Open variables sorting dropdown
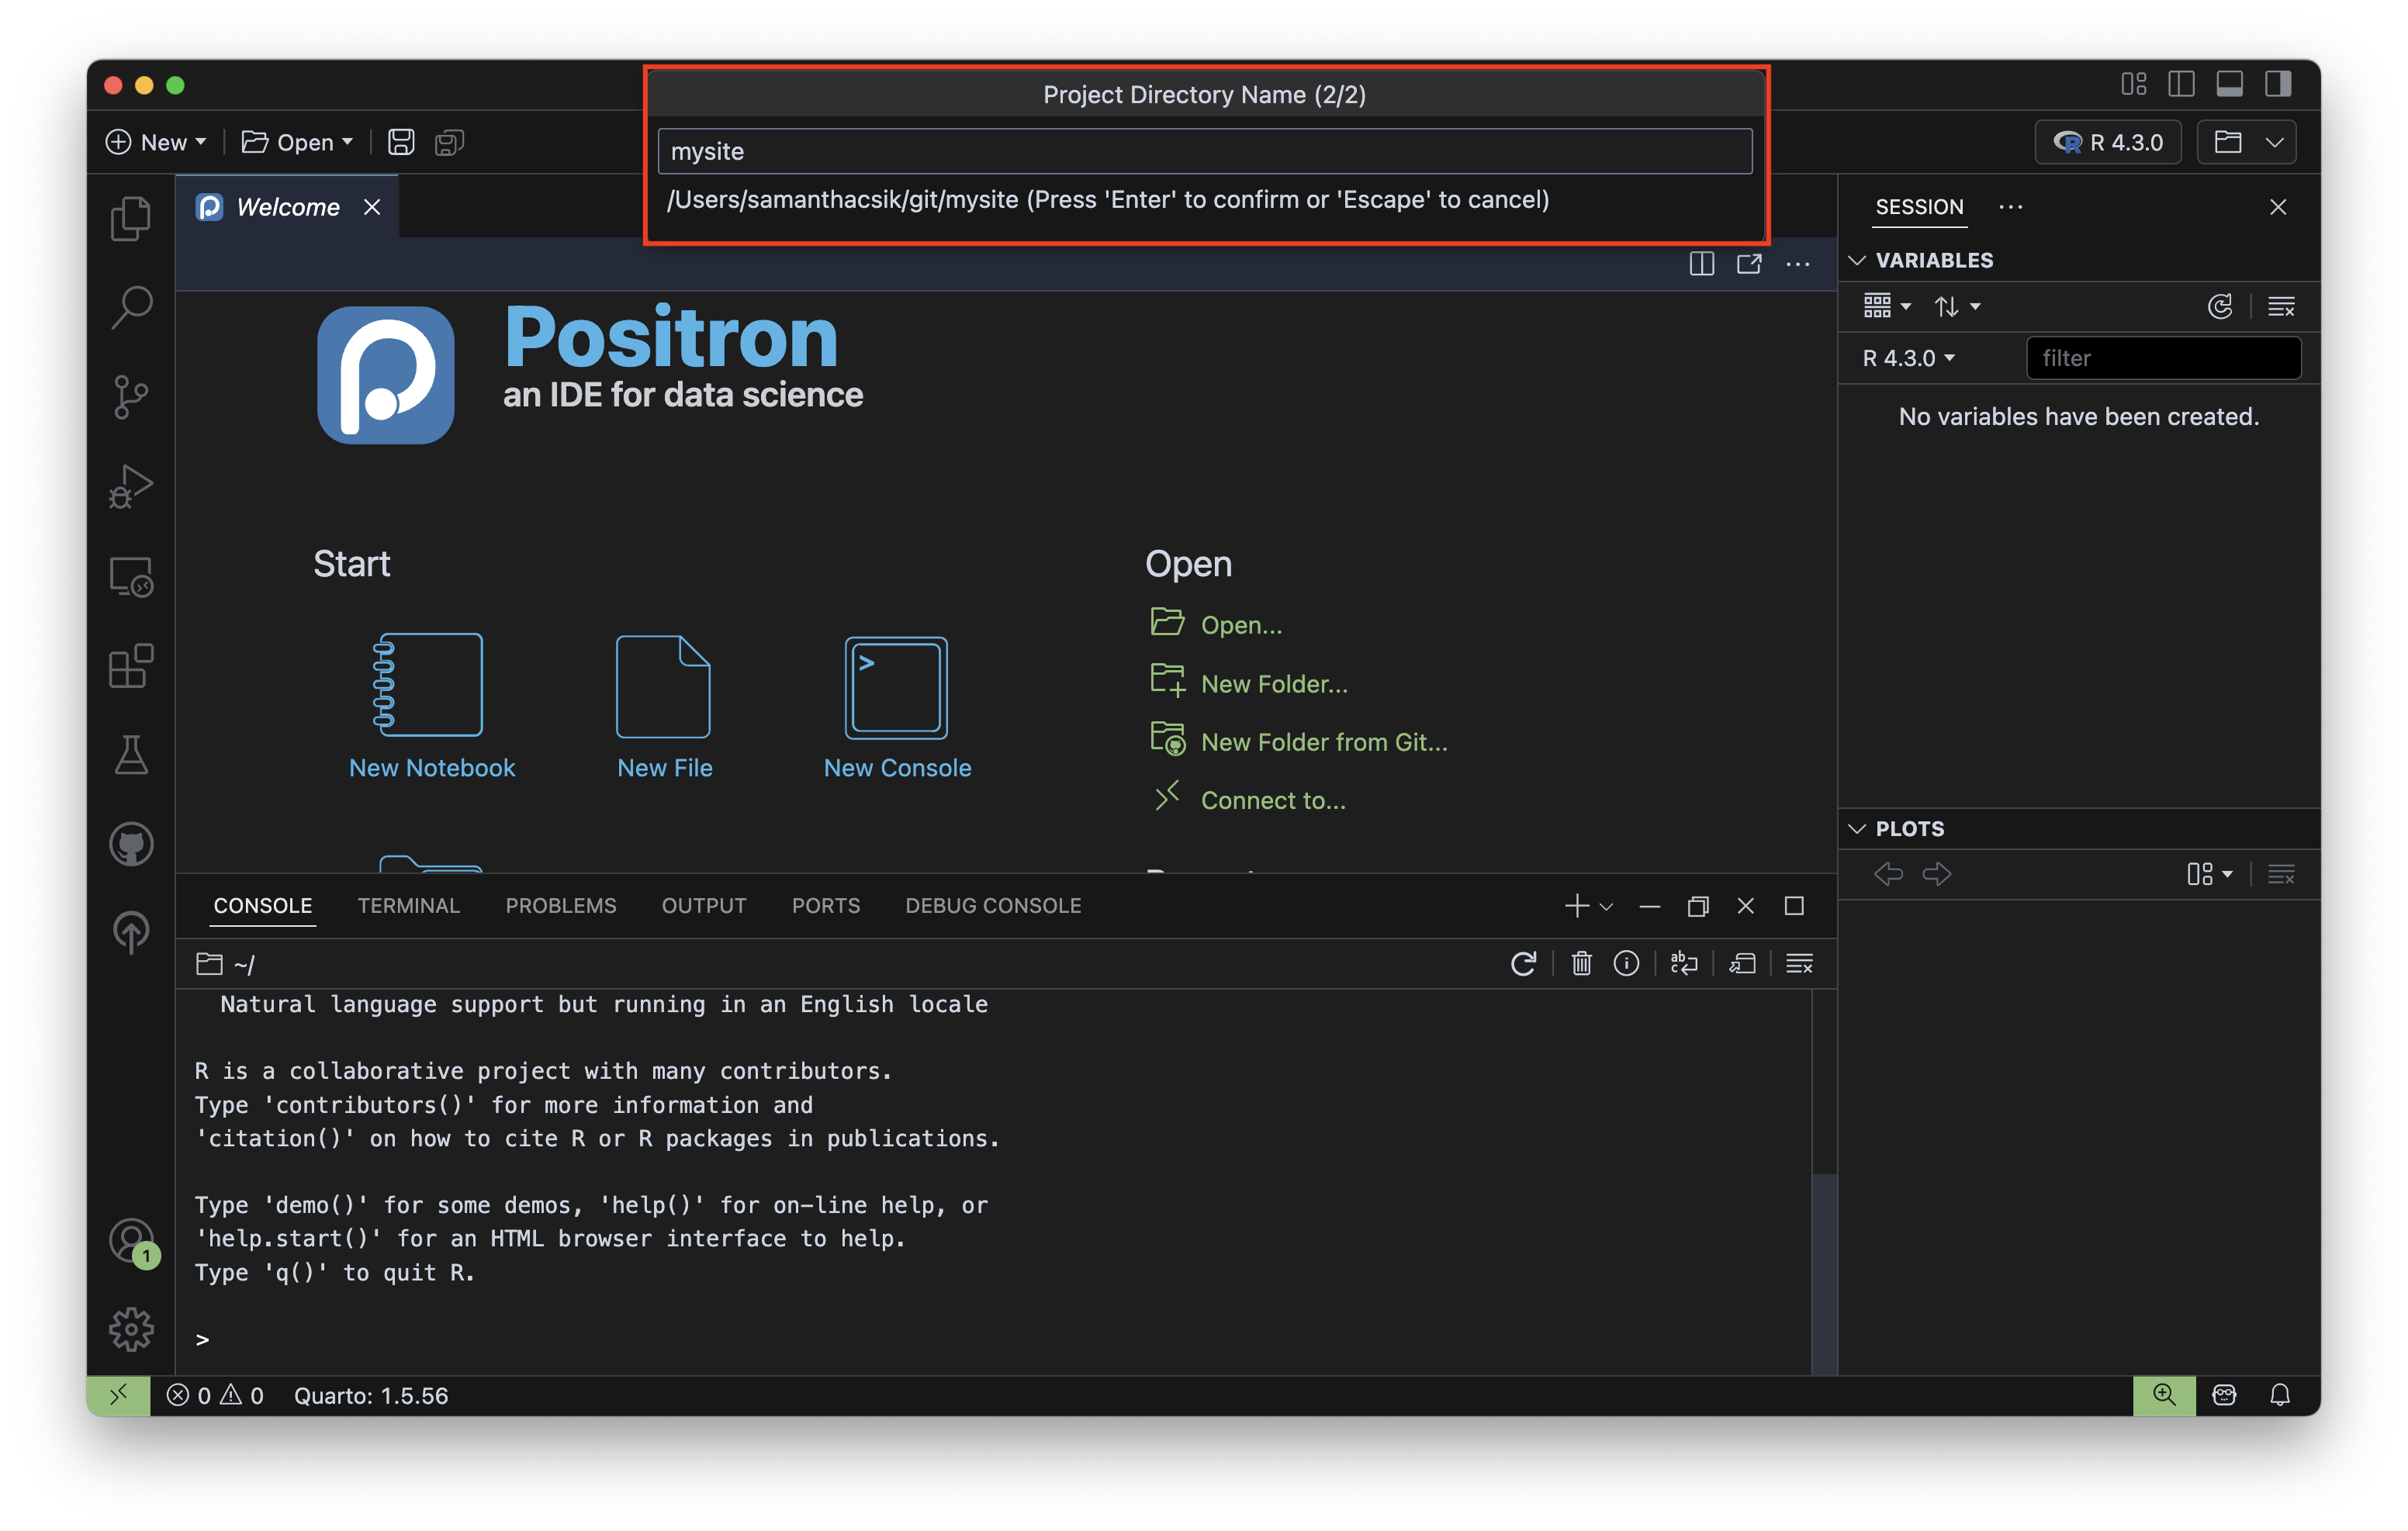 point(1957,306)
